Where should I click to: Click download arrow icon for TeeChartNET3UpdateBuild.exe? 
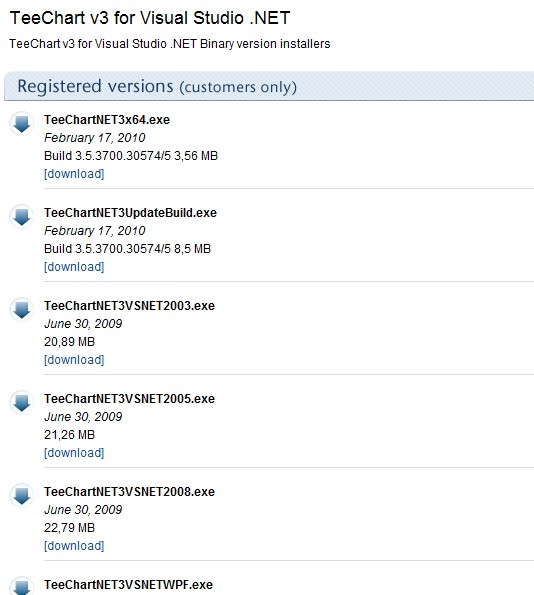[22, 216]
